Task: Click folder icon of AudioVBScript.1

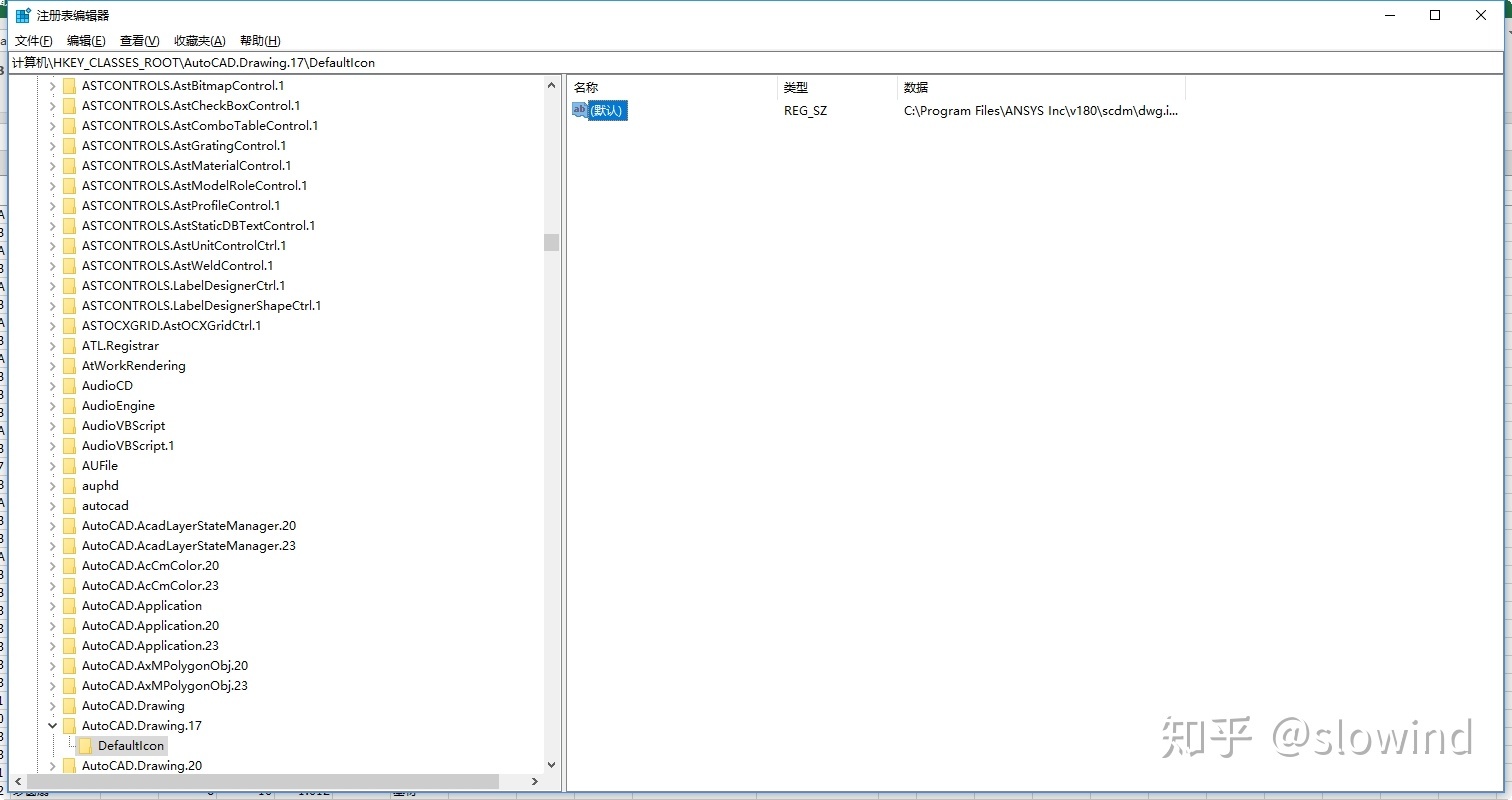Action: [69, 446]
